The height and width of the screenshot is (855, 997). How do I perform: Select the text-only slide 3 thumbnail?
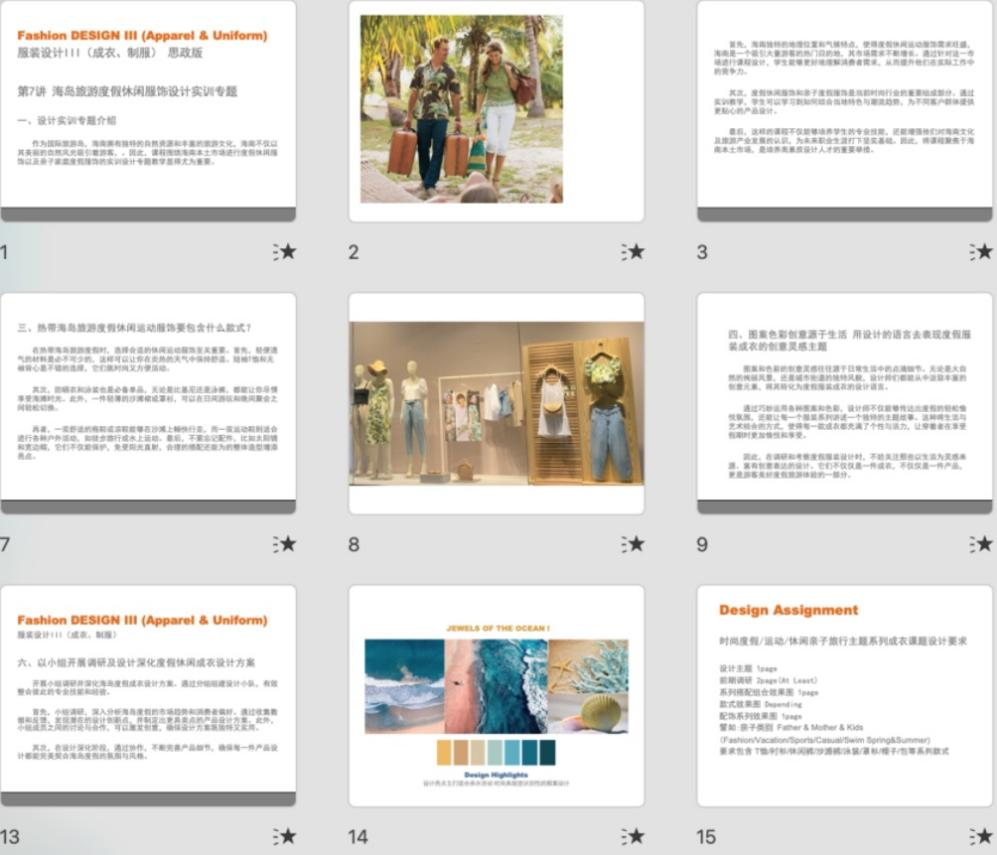pyautogui.click(x=844, y=110)
